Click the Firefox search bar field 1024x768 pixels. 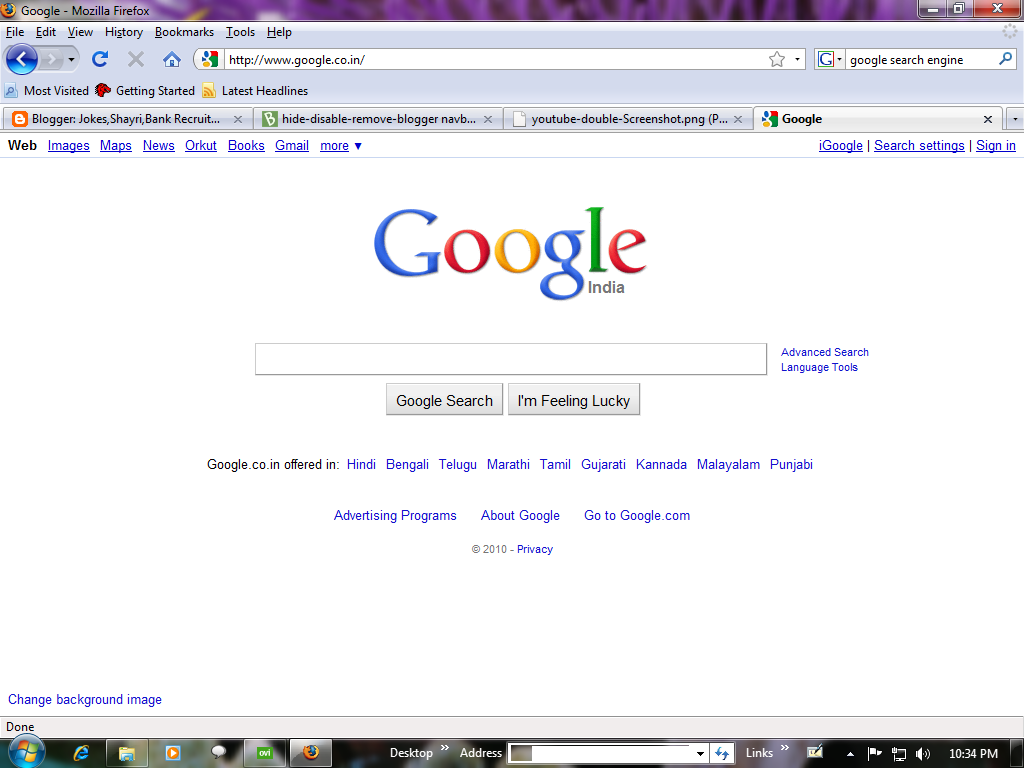click(921, 59)
